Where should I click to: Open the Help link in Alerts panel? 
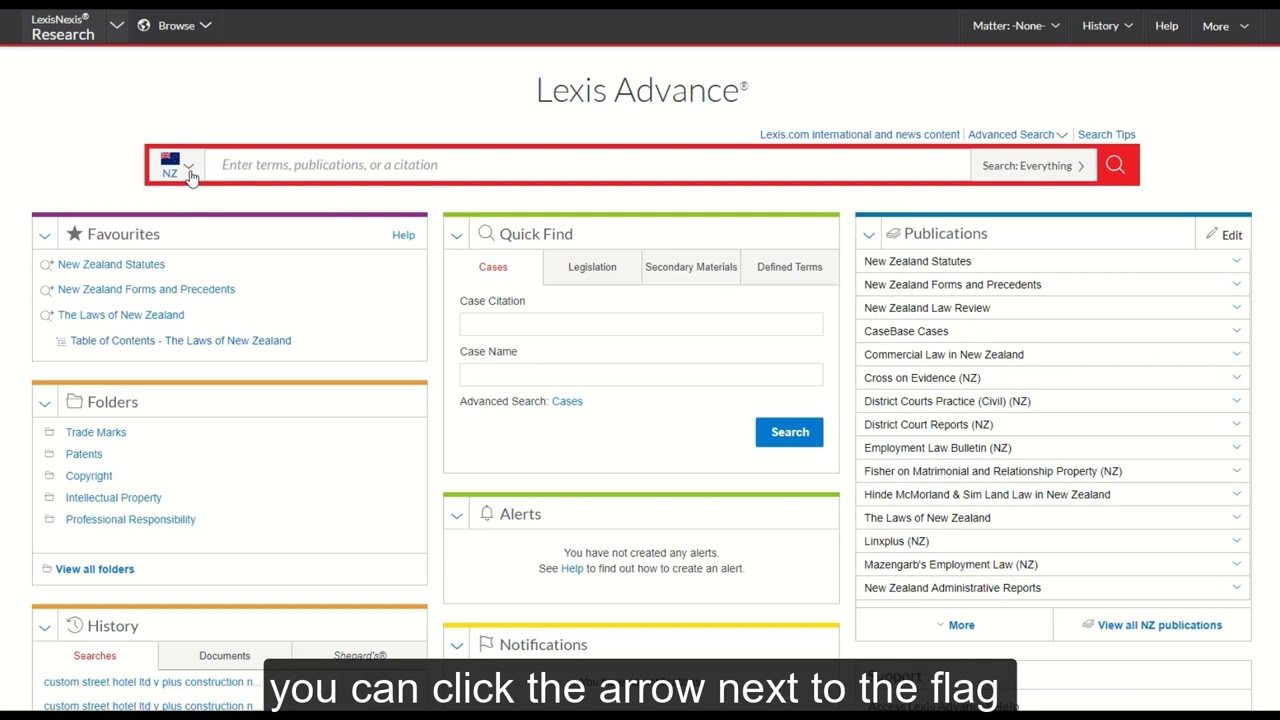[x=572, y=568]
